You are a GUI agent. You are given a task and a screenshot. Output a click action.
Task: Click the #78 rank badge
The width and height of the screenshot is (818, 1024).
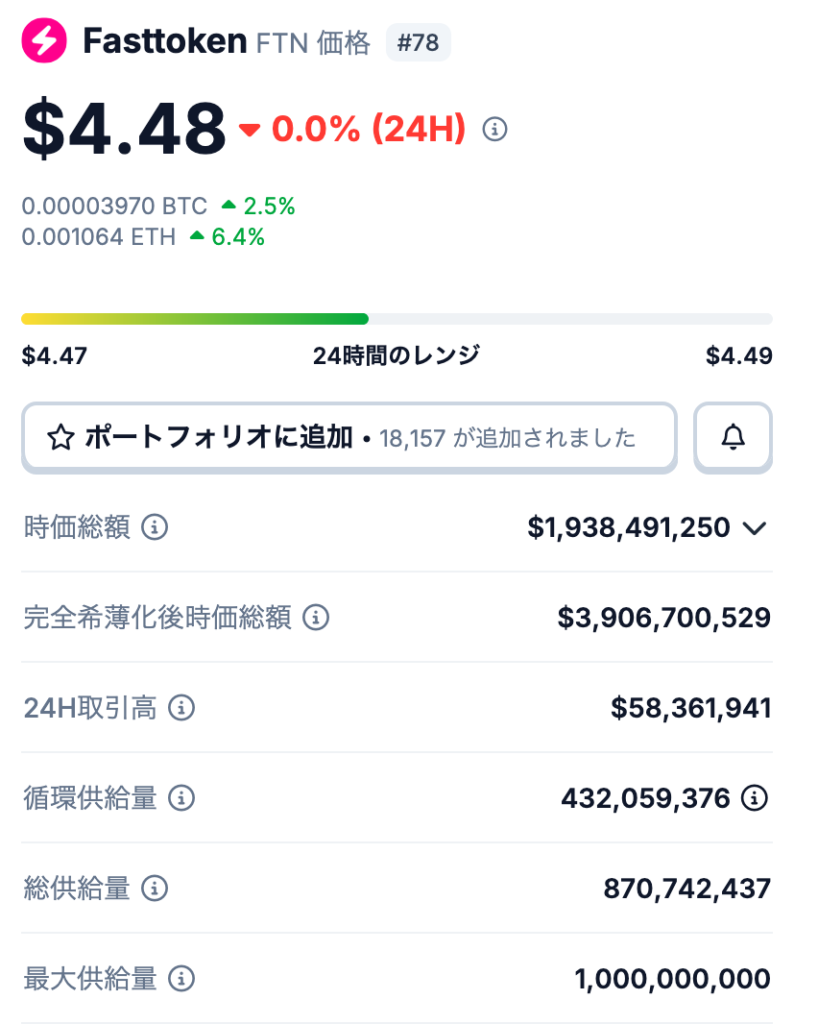pos(418,43)
